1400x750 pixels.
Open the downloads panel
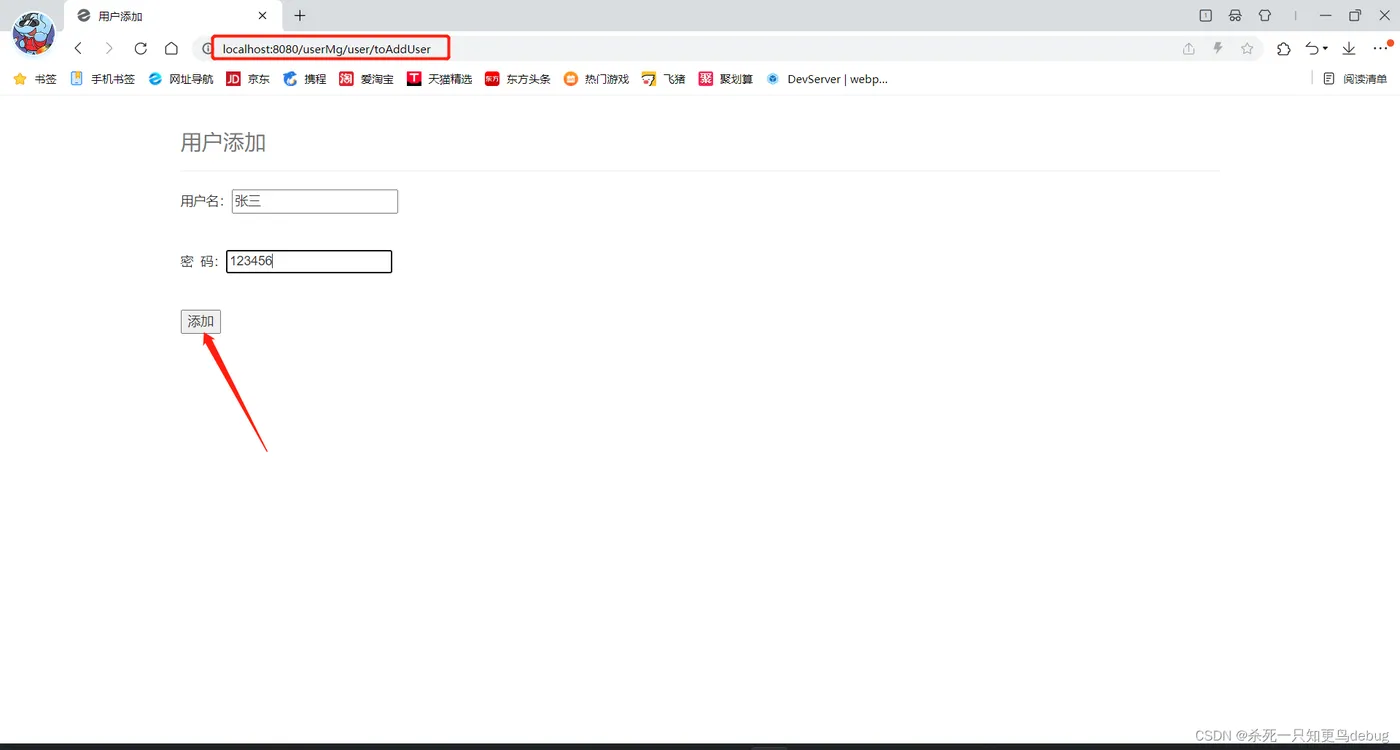[x=1349, y=48]
